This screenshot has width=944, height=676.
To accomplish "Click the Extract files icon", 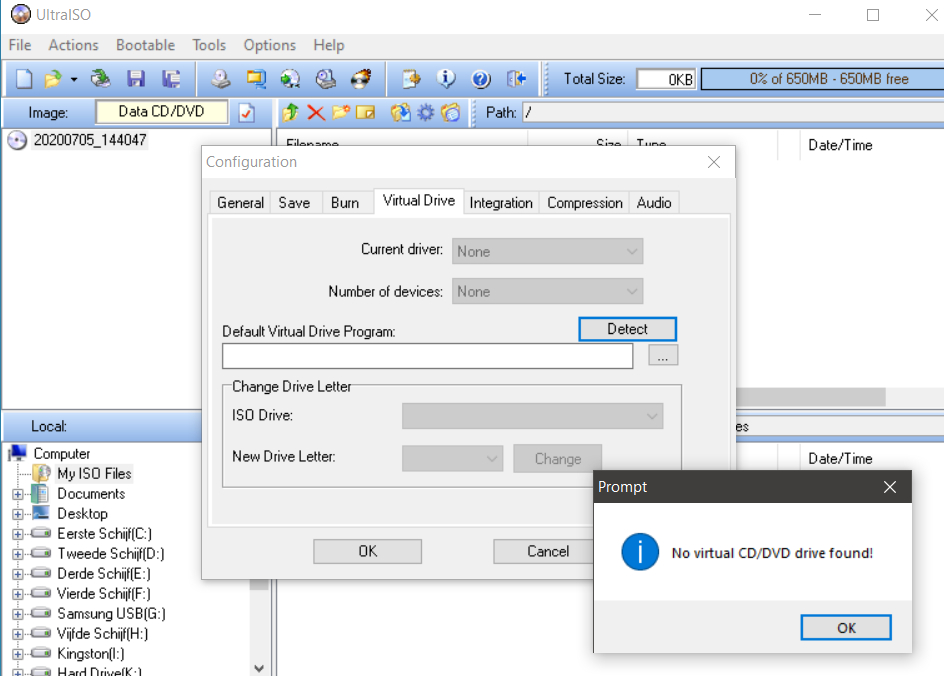I will [400, 112].
